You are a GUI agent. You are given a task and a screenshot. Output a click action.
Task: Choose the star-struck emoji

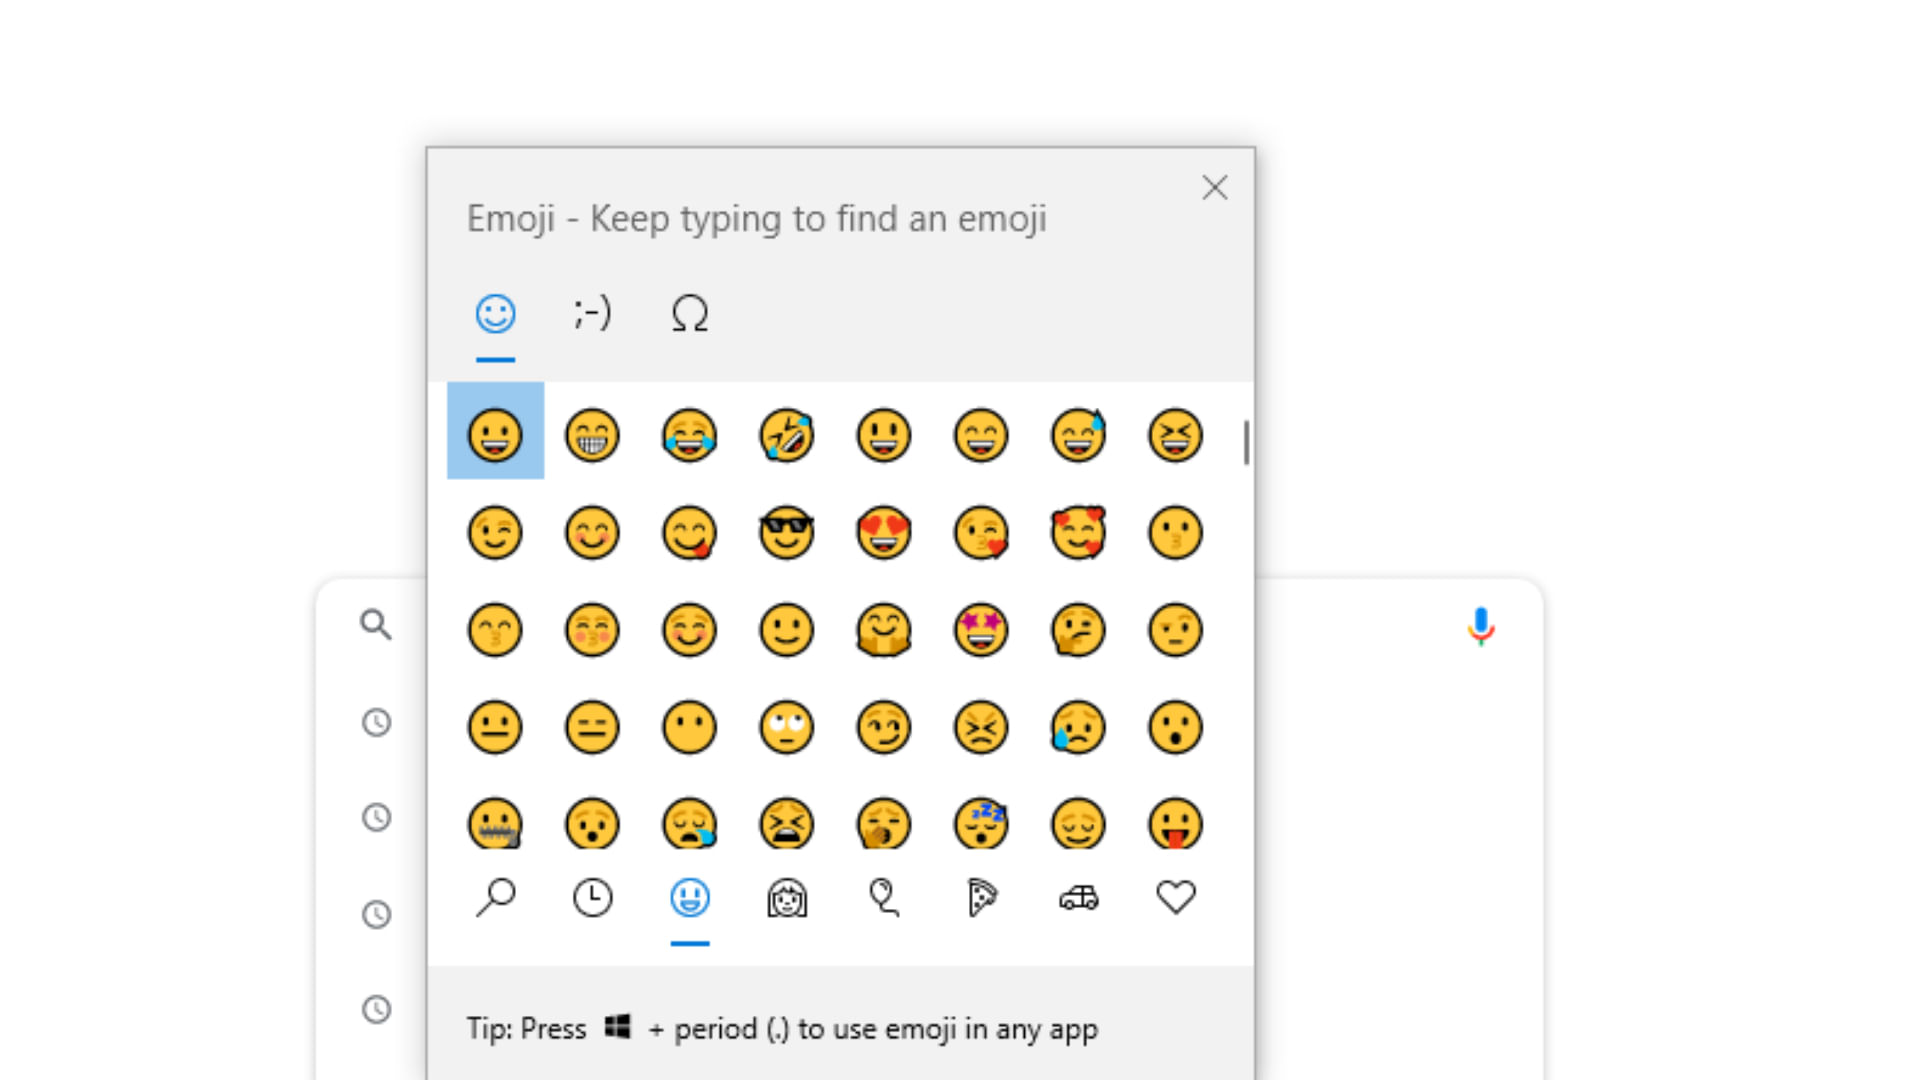[981, 630]
